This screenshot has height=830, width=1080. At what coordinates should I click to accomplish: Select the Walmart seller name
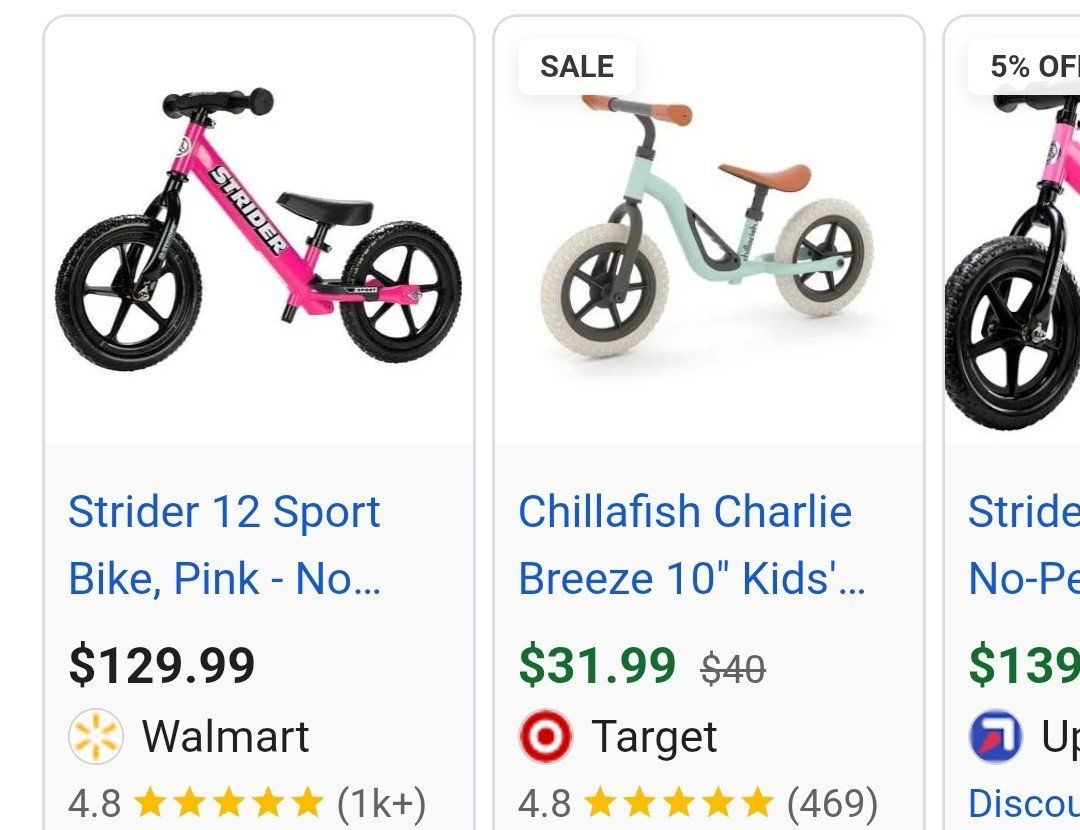tap(225, 737)
